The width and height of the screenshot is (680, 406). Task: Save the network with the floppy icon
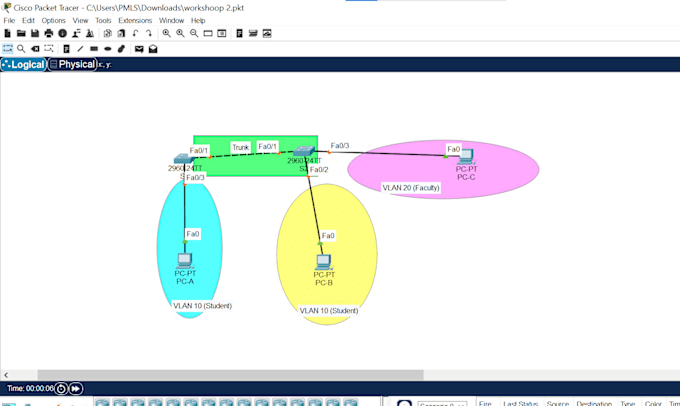point(35,33)
